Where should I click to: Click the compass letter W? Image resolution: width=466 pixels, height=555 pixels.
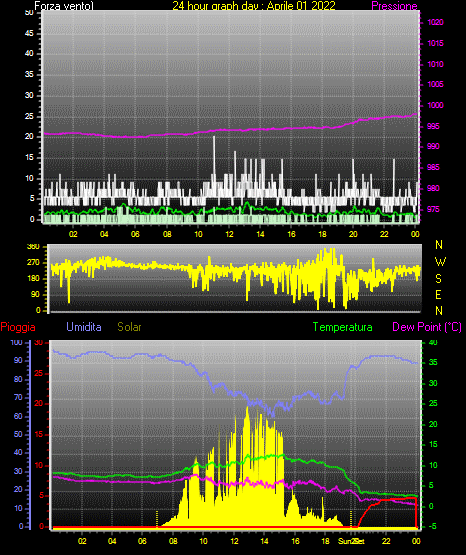[x=440, y=262]
